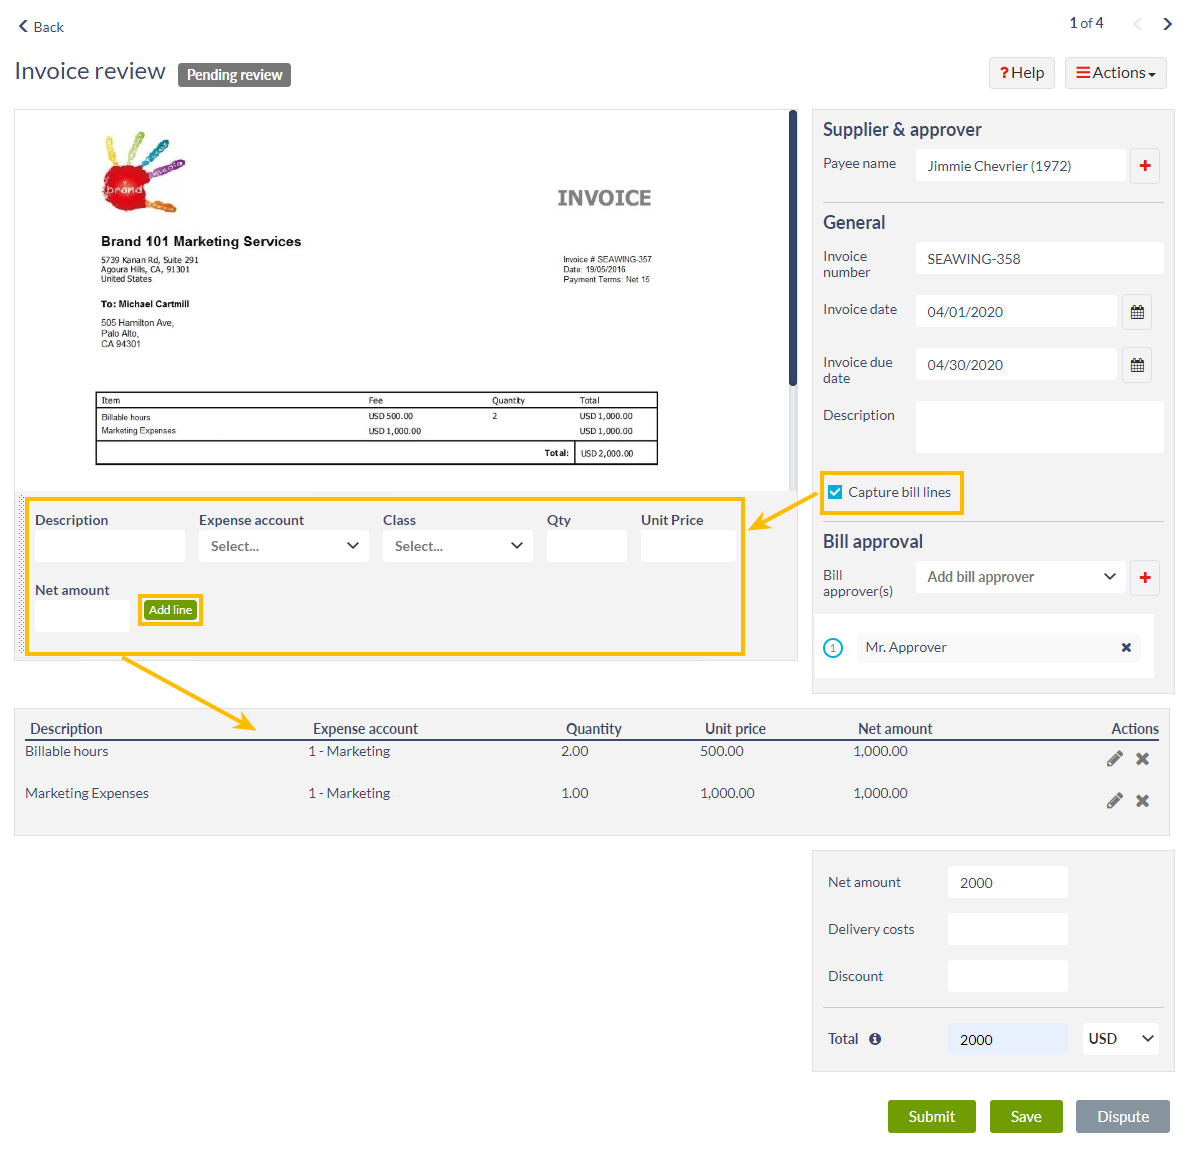The image size is (1186, 1150).
Task: Open the Invoice due date calendar picker
Action: [1137, 365]
